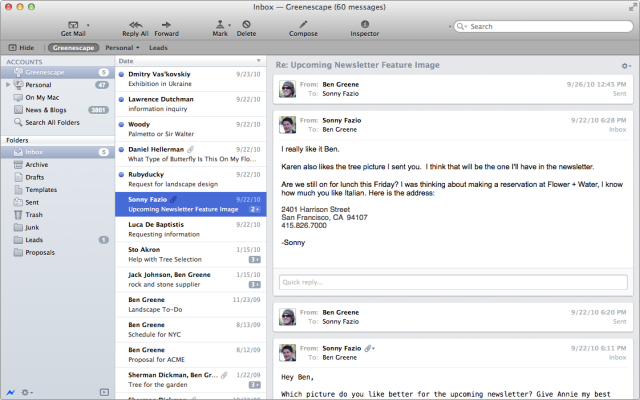Open the Inspector info icon
This screenshot has height=400, width=640.
tap(364, 24)
